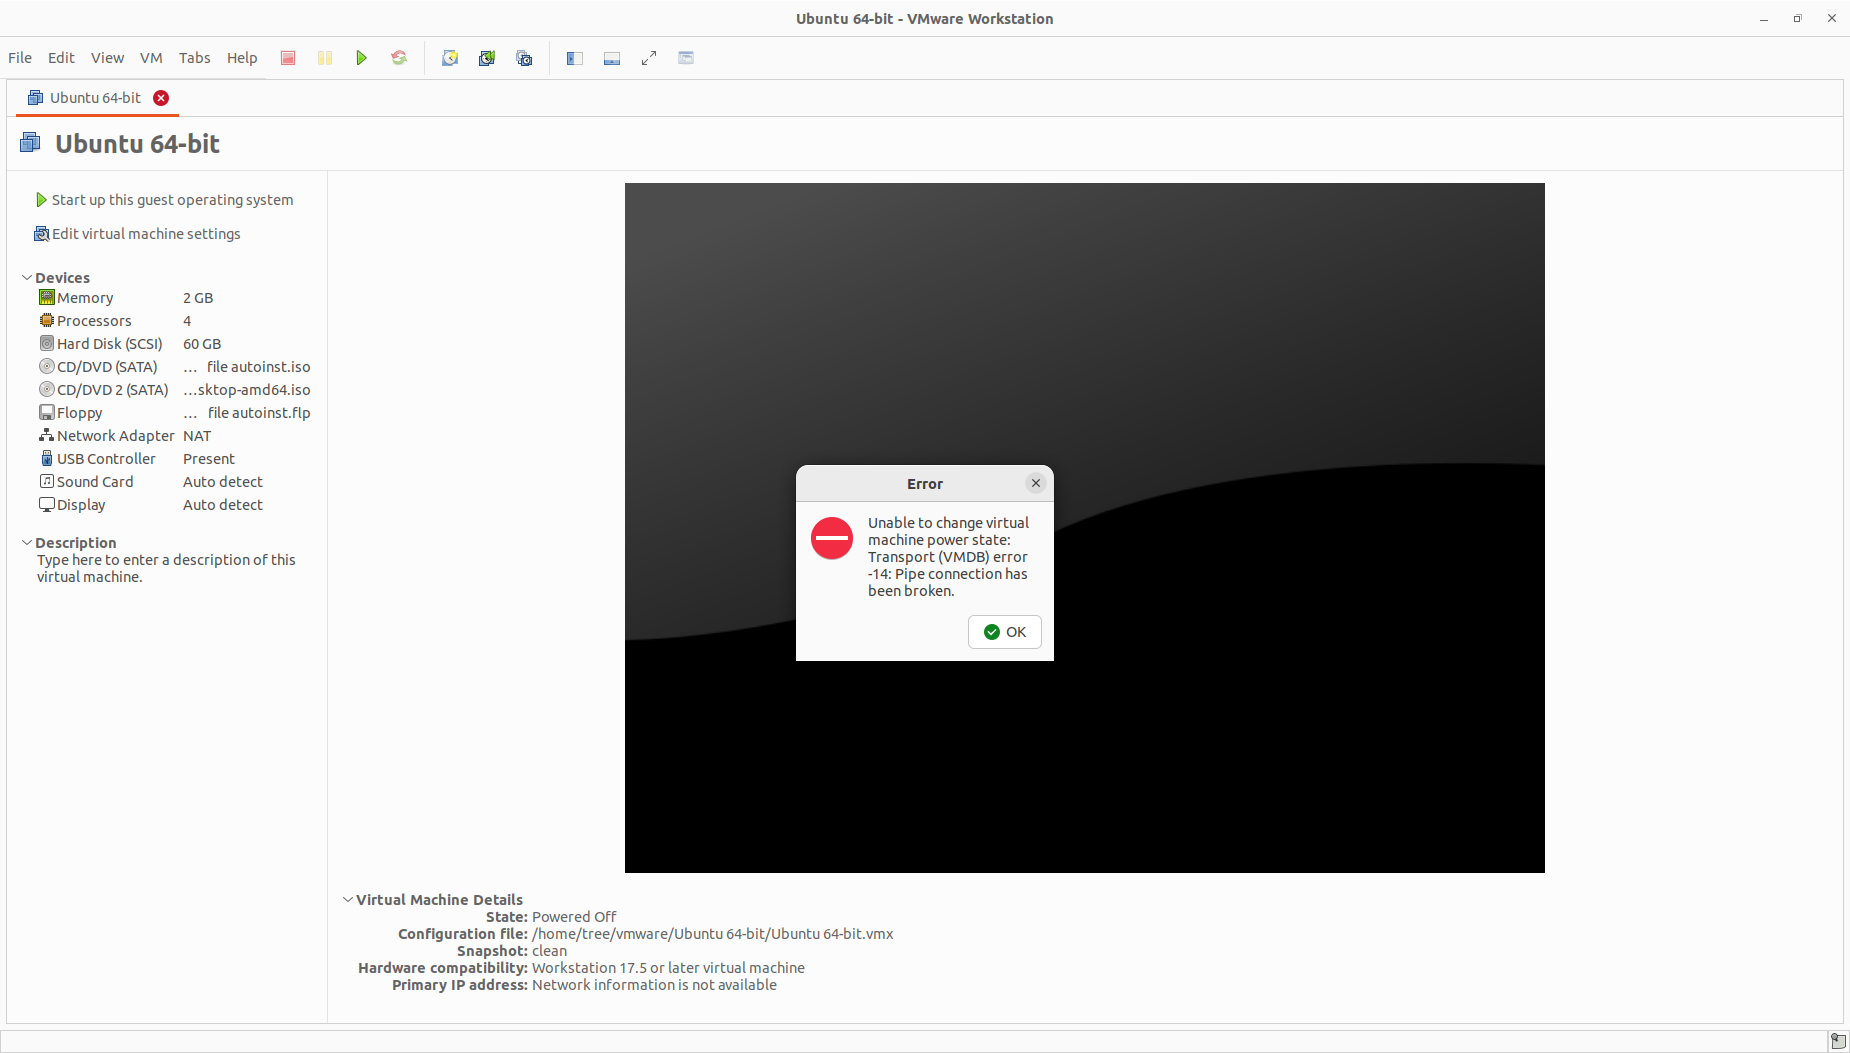Screen dimensions: 1850x1053
Task: Click the Processors device icon
Action: point(46,320)
